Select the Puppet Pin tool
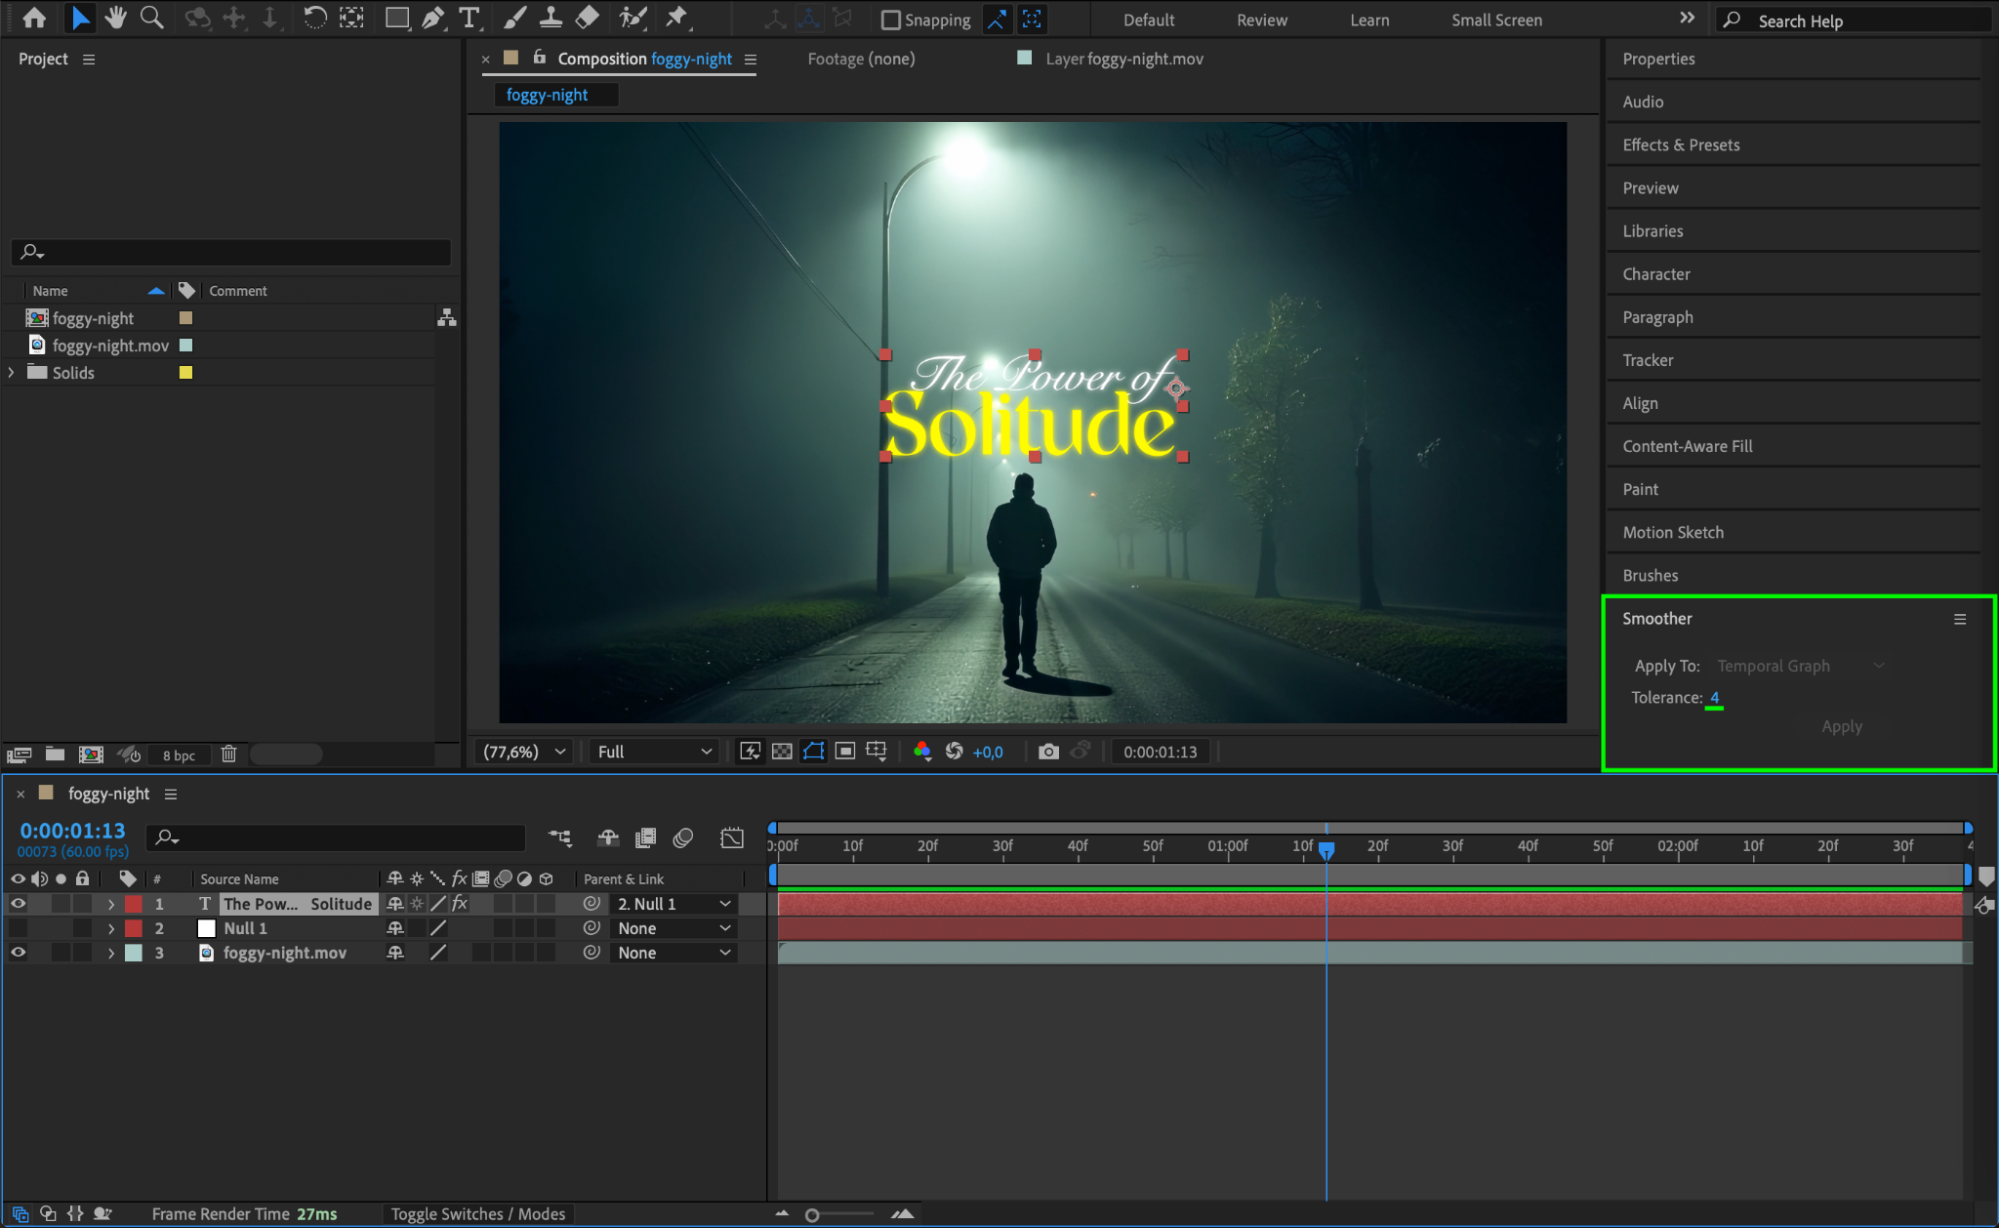Viewport: 1999px width, 1228px height. [677, 17]
